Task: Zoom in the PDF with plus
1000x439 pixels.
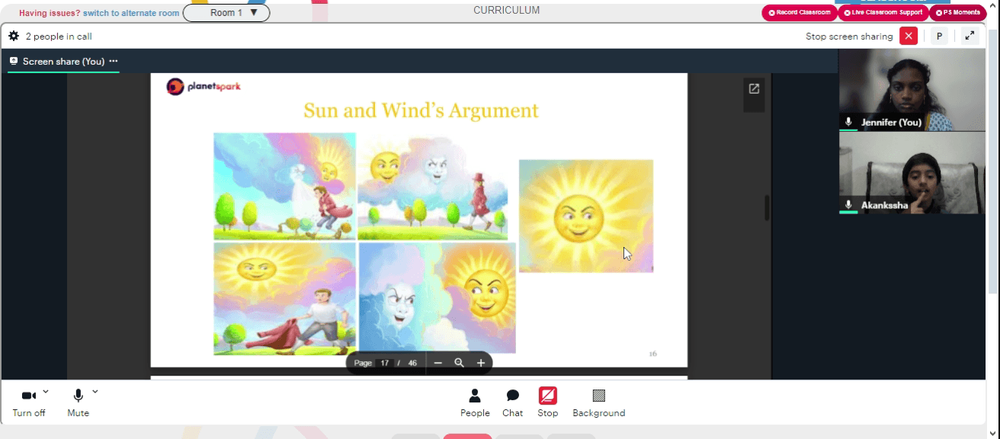Action: (481, 363)
